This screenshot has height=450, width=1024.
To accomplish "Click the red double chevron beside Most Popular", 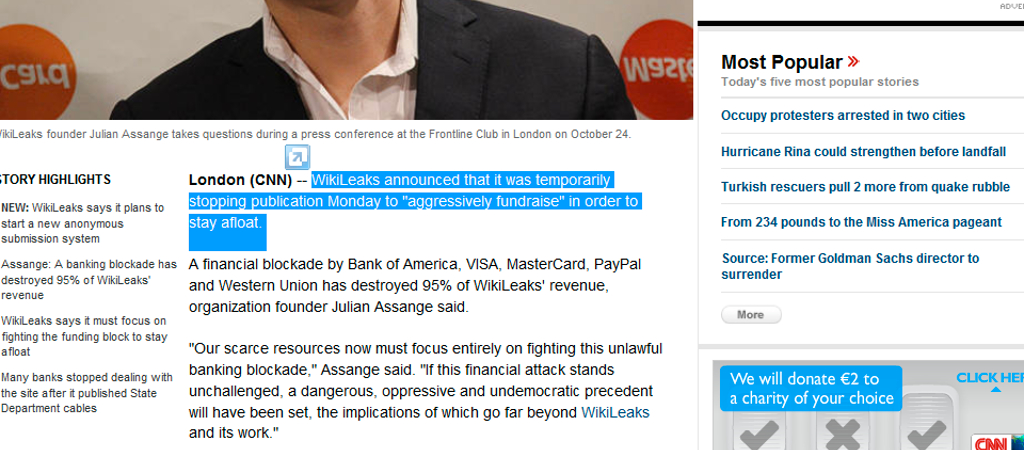I will tap(853, 62).
